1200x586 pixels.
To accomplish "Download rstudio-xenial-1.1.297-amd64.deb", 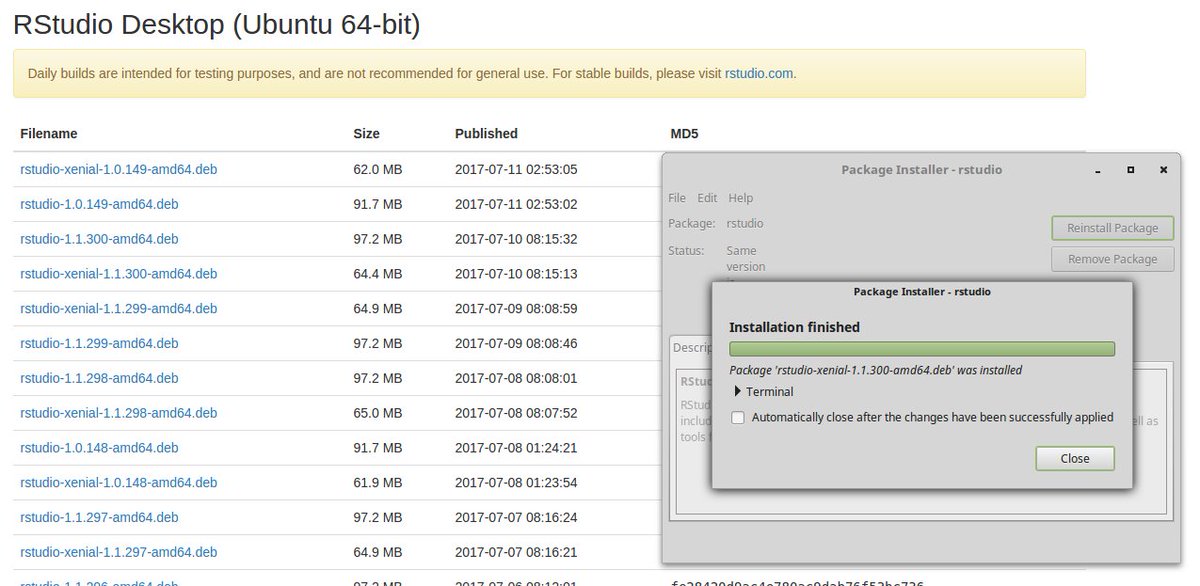I will pos(119,552).
